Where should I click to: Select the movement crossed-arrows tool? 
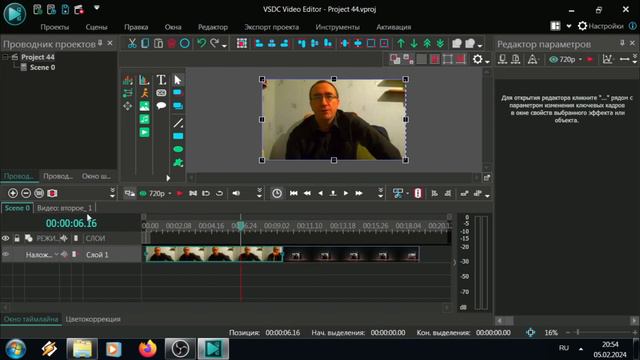pyautogui.click(x=128, y=106)
